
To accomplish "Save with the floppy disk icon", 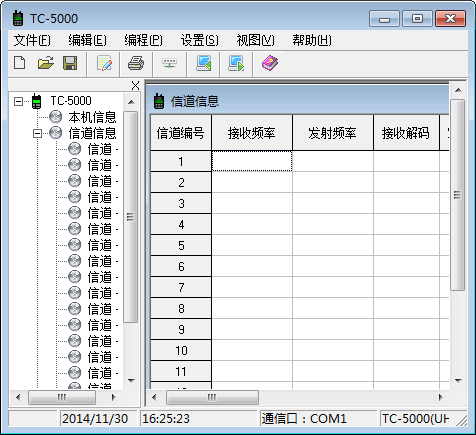I will point(70,63).
